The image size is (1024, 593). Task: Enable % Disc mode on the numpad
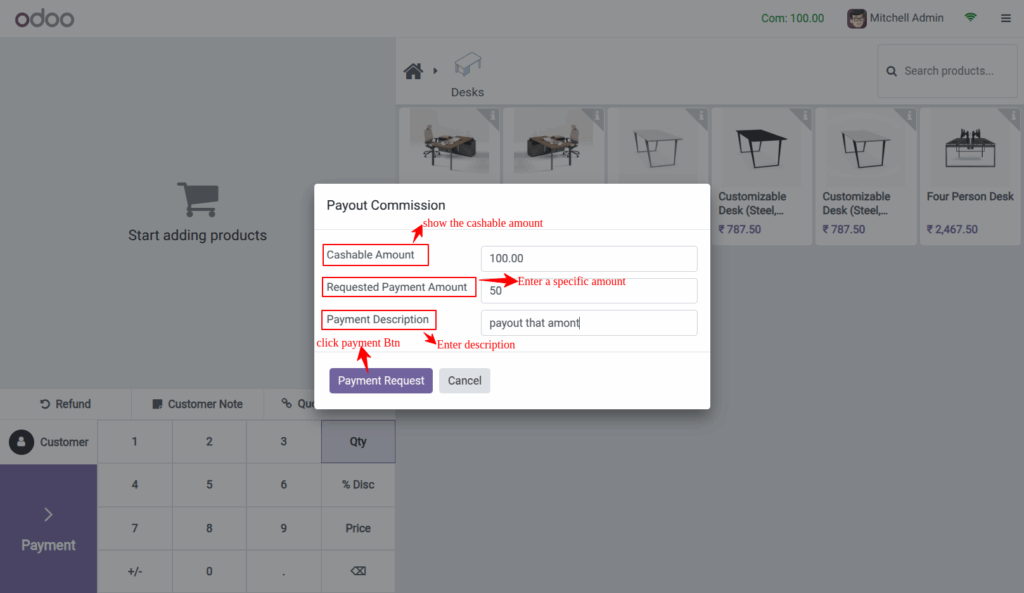358,485
